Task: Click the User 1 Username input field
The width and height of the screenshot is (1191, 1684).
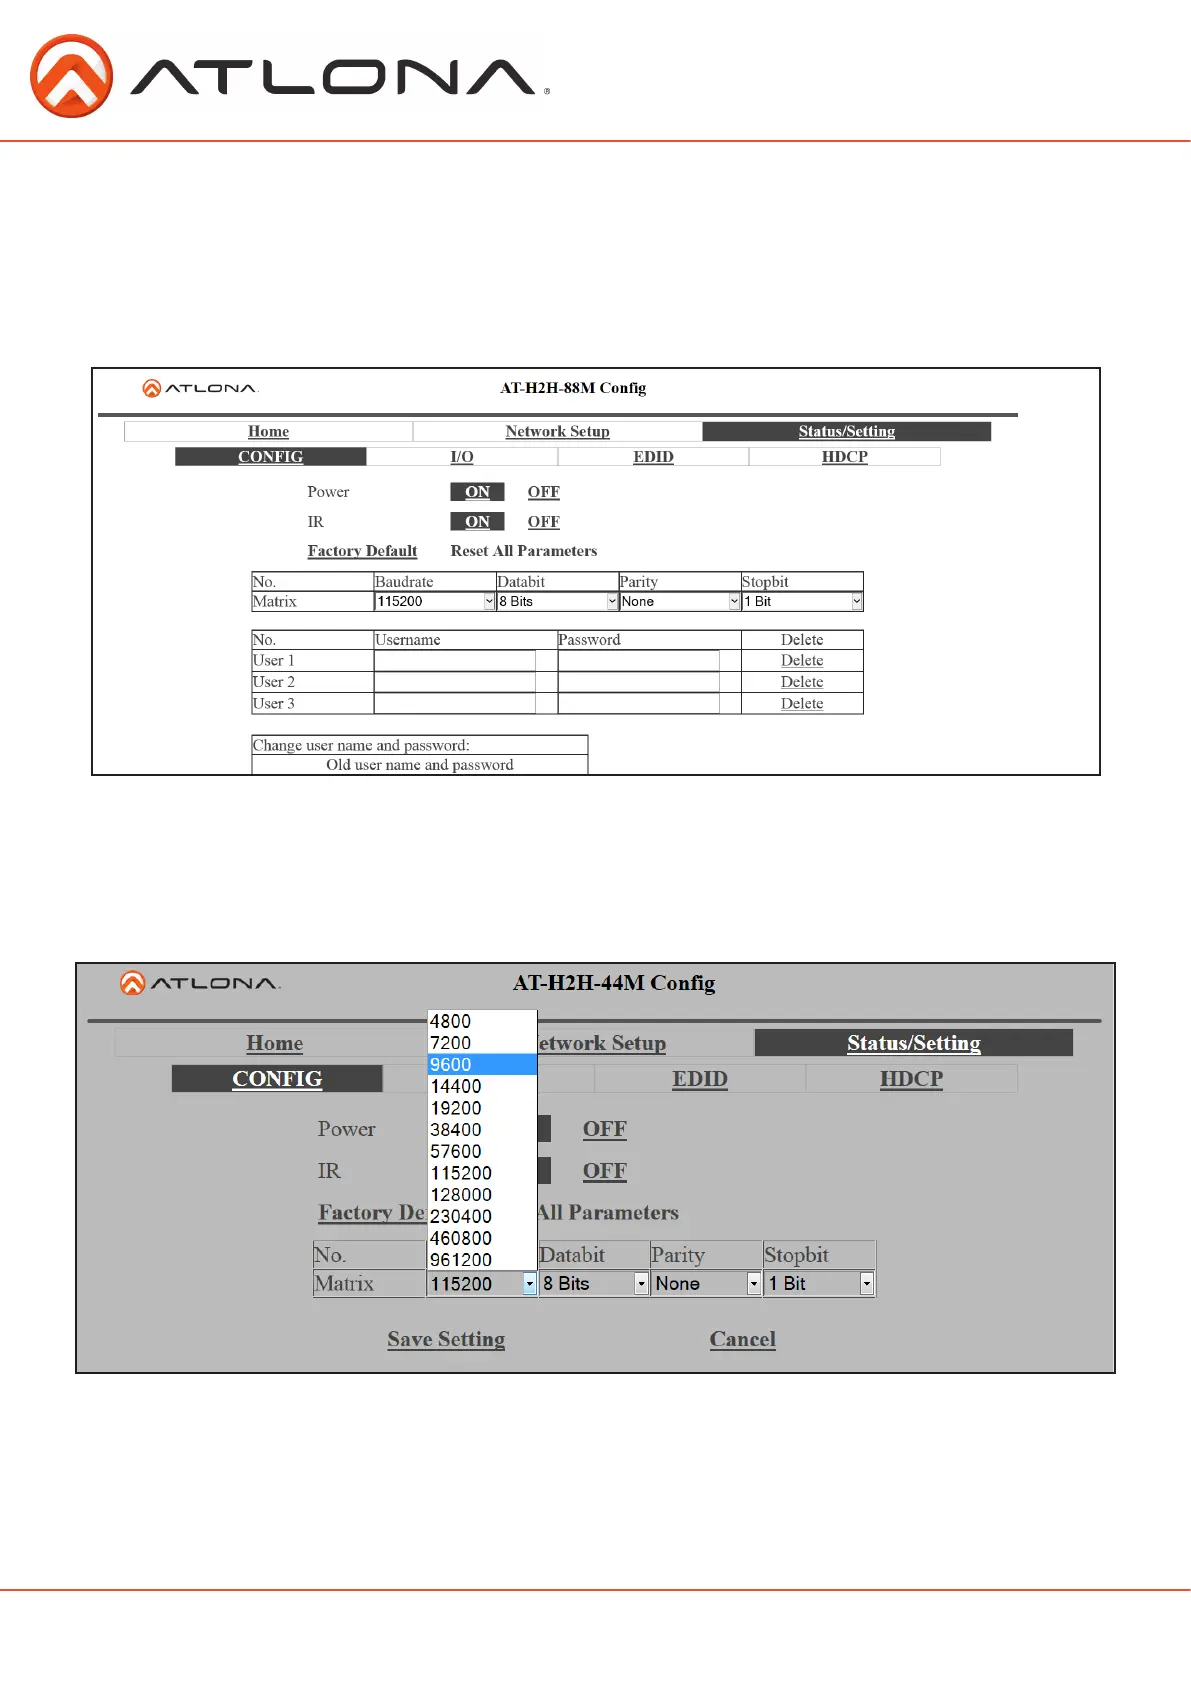Action: pyautogui.click(x=455, y=661)
